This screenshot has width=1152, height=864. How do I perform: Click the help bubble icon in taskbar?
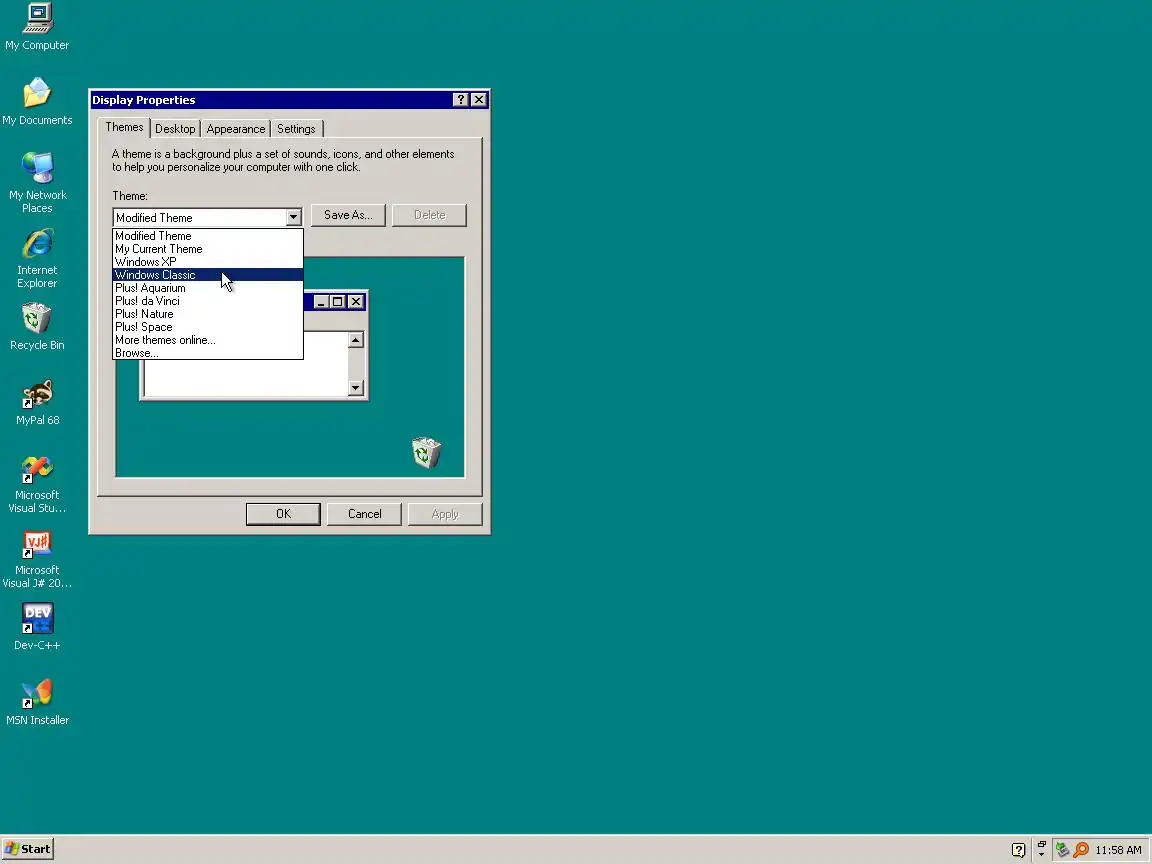pyautogui.click(x=1018, y=850)
